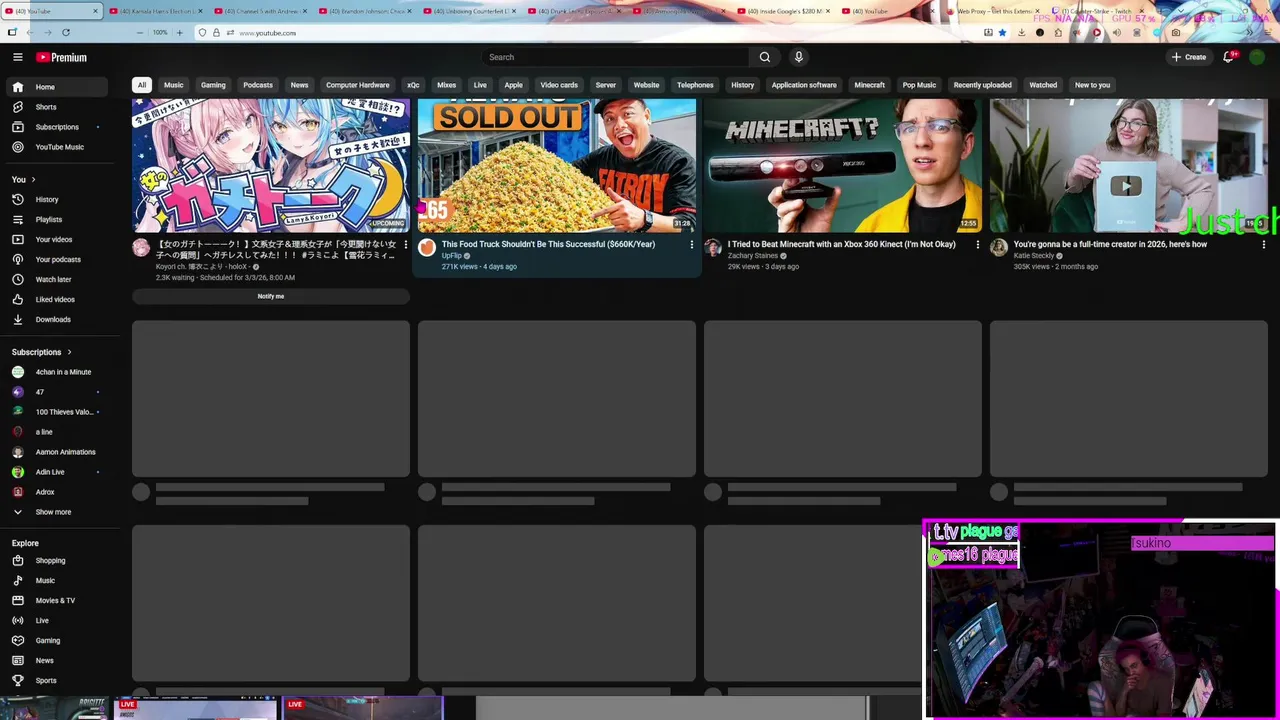Viewport: 1280px width, 720px height.
Task: Select the xQc filter chip
Action: point(413,85)
